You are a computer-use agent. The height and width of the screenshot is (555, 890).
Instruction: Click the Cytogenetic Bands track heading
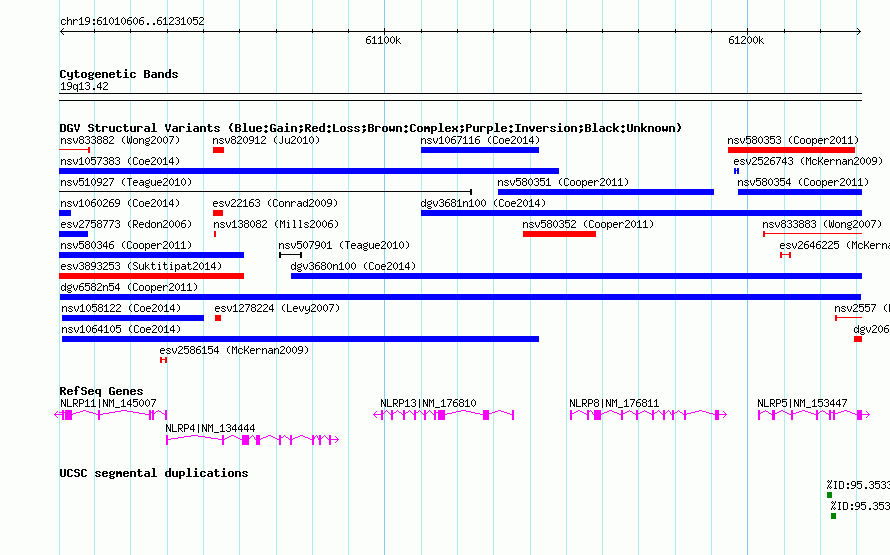point(119,74)
